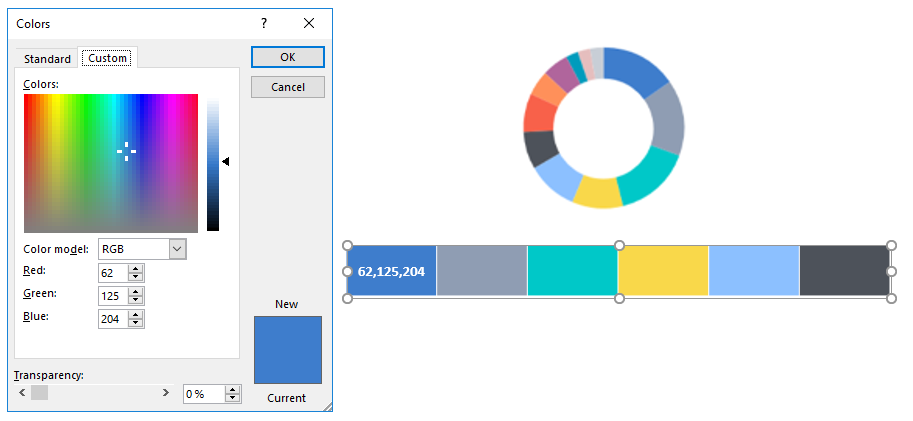Decrease Blue value with down spinner
The height and width of the screenshot is (421, 913).
pos(137,324)
